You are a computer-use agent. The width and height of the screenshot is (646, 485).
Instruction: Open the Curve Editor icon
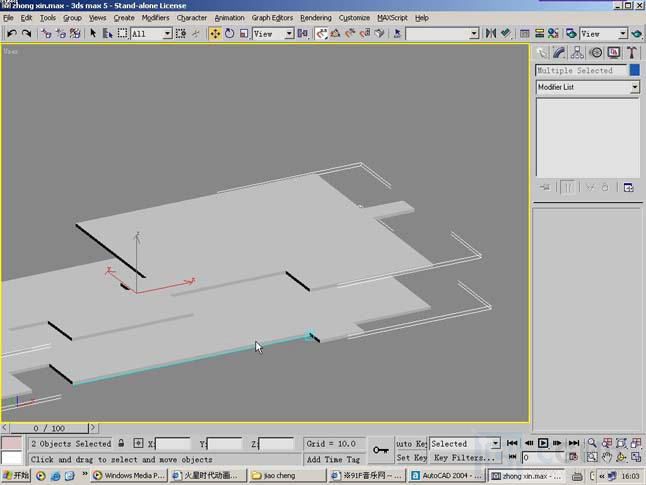click(524, 33)
